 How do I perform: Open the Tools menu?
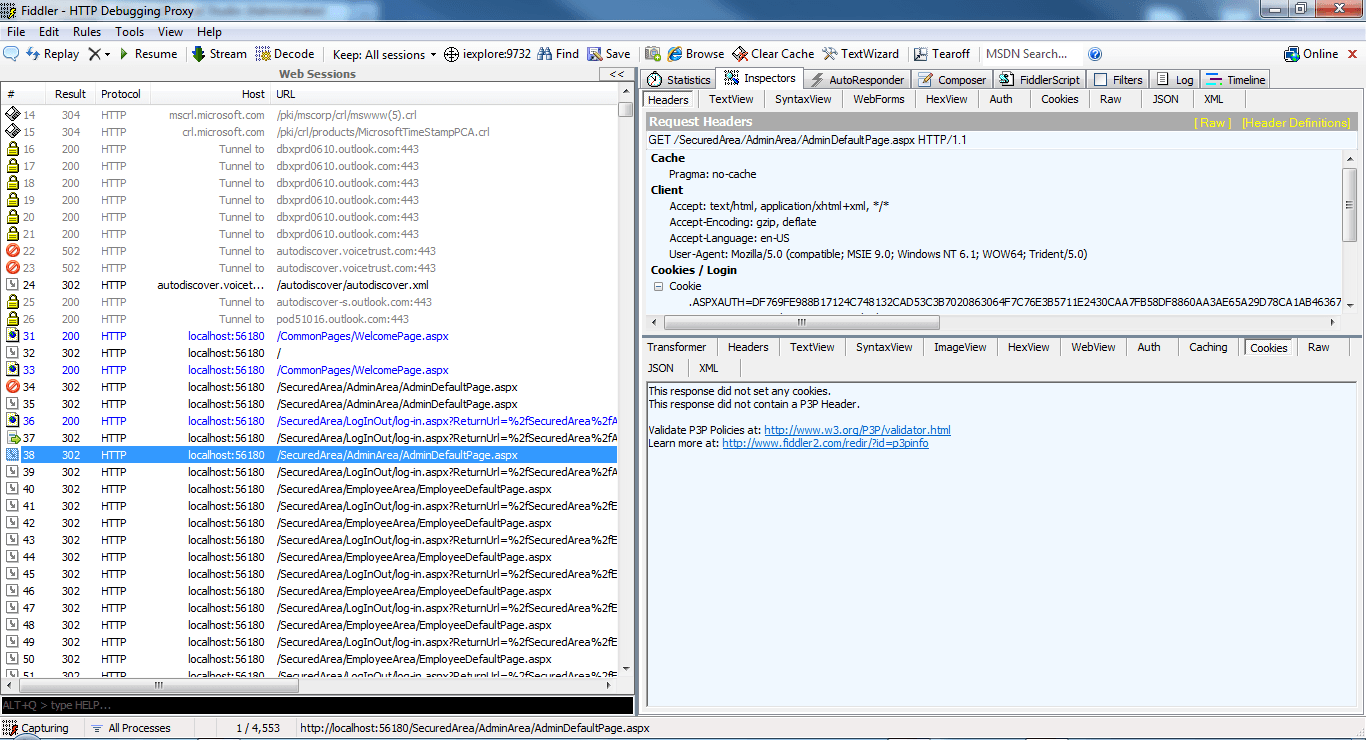[x=129, y=32]
